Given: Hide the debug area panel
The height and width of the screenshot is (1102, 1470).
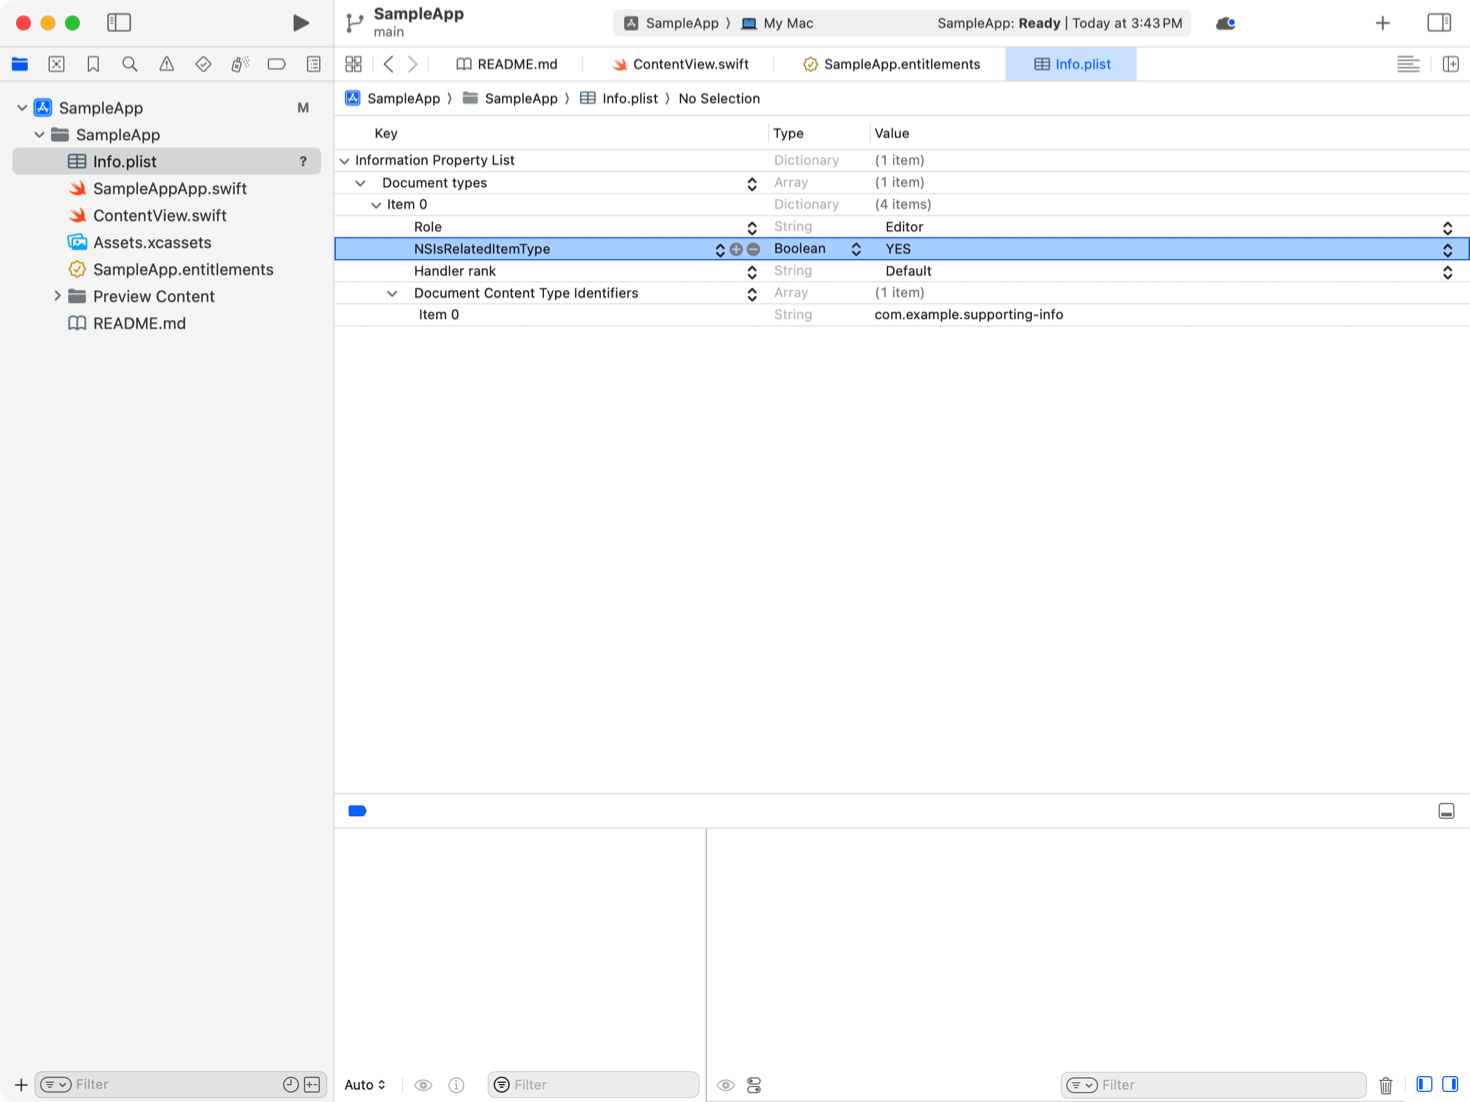Looking at the screenshot, I should (x=1446, y=811).
